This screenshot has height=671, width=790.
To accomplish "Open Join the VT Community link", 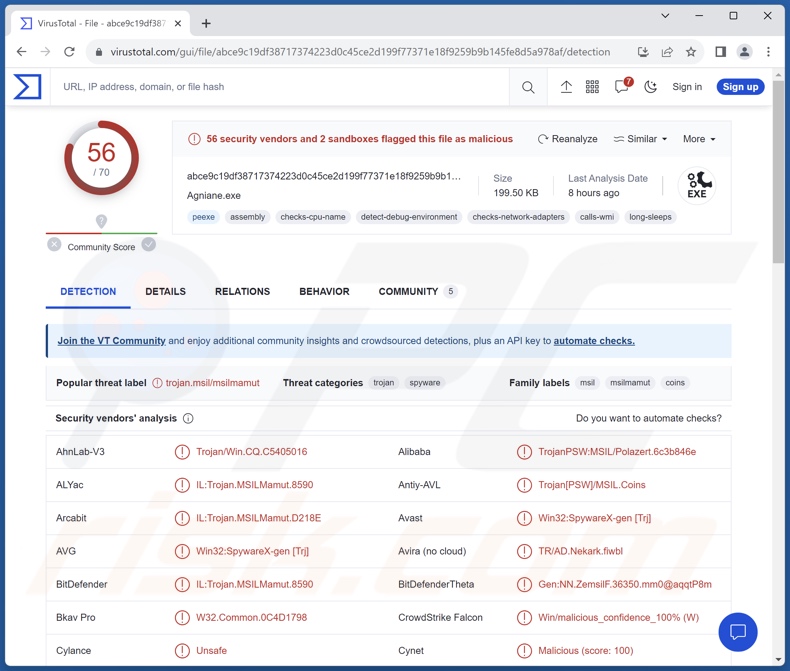I will click(x=111, y=341).
